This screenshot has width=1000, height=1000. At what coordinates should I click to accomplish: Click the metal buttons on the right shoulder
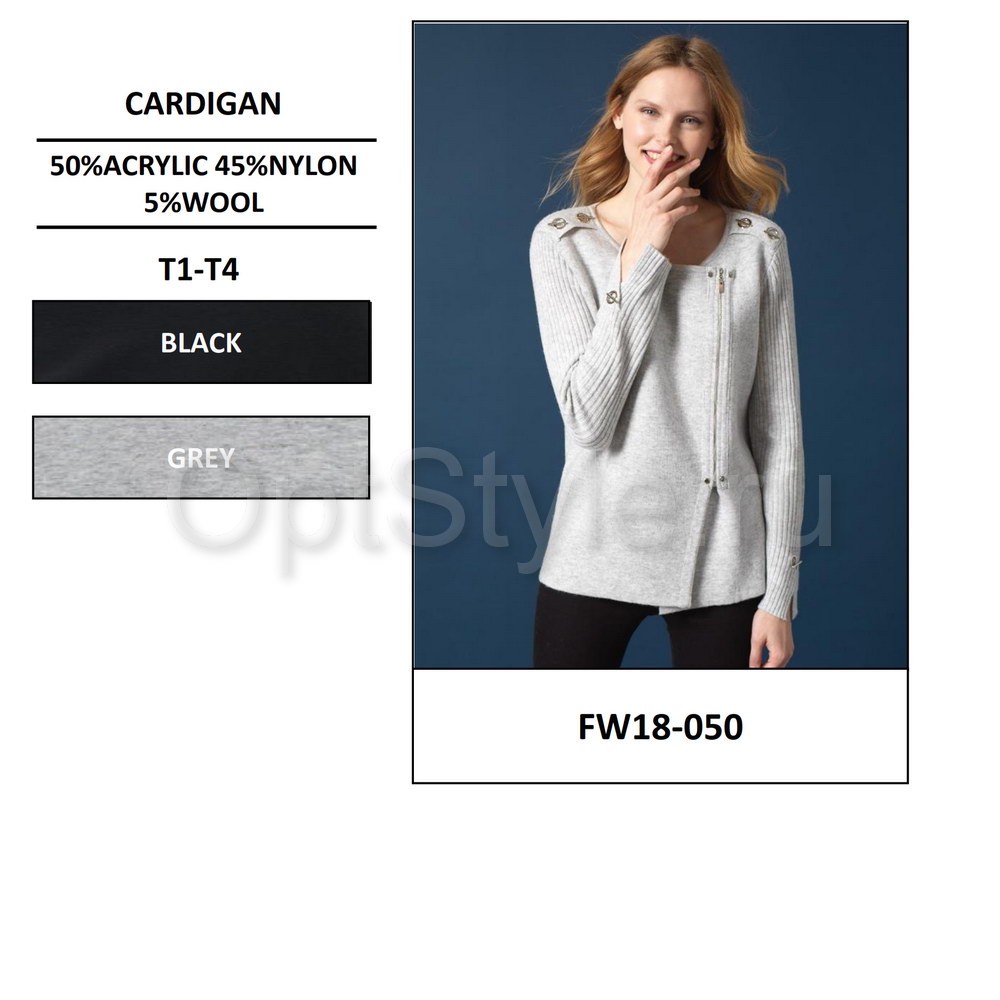pyautogui.click(x=758, y=228)
